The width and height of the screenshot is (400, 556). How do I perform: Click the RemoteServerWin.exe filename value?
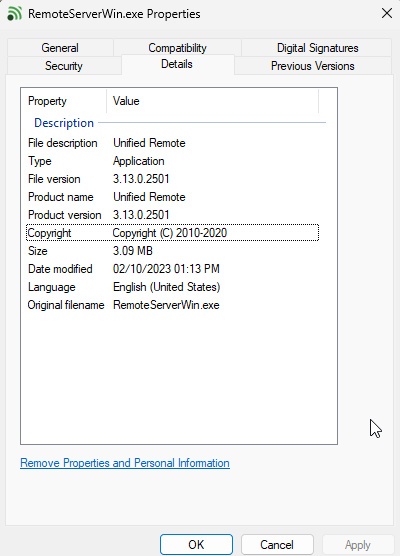tap(166, 305)
